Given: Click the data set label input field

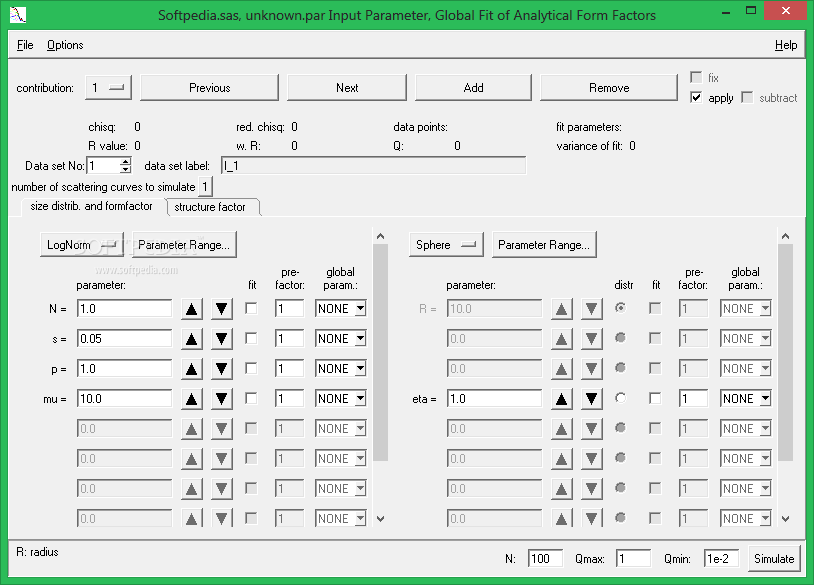Looking at the screenshot, I should [x=374, y=166].
